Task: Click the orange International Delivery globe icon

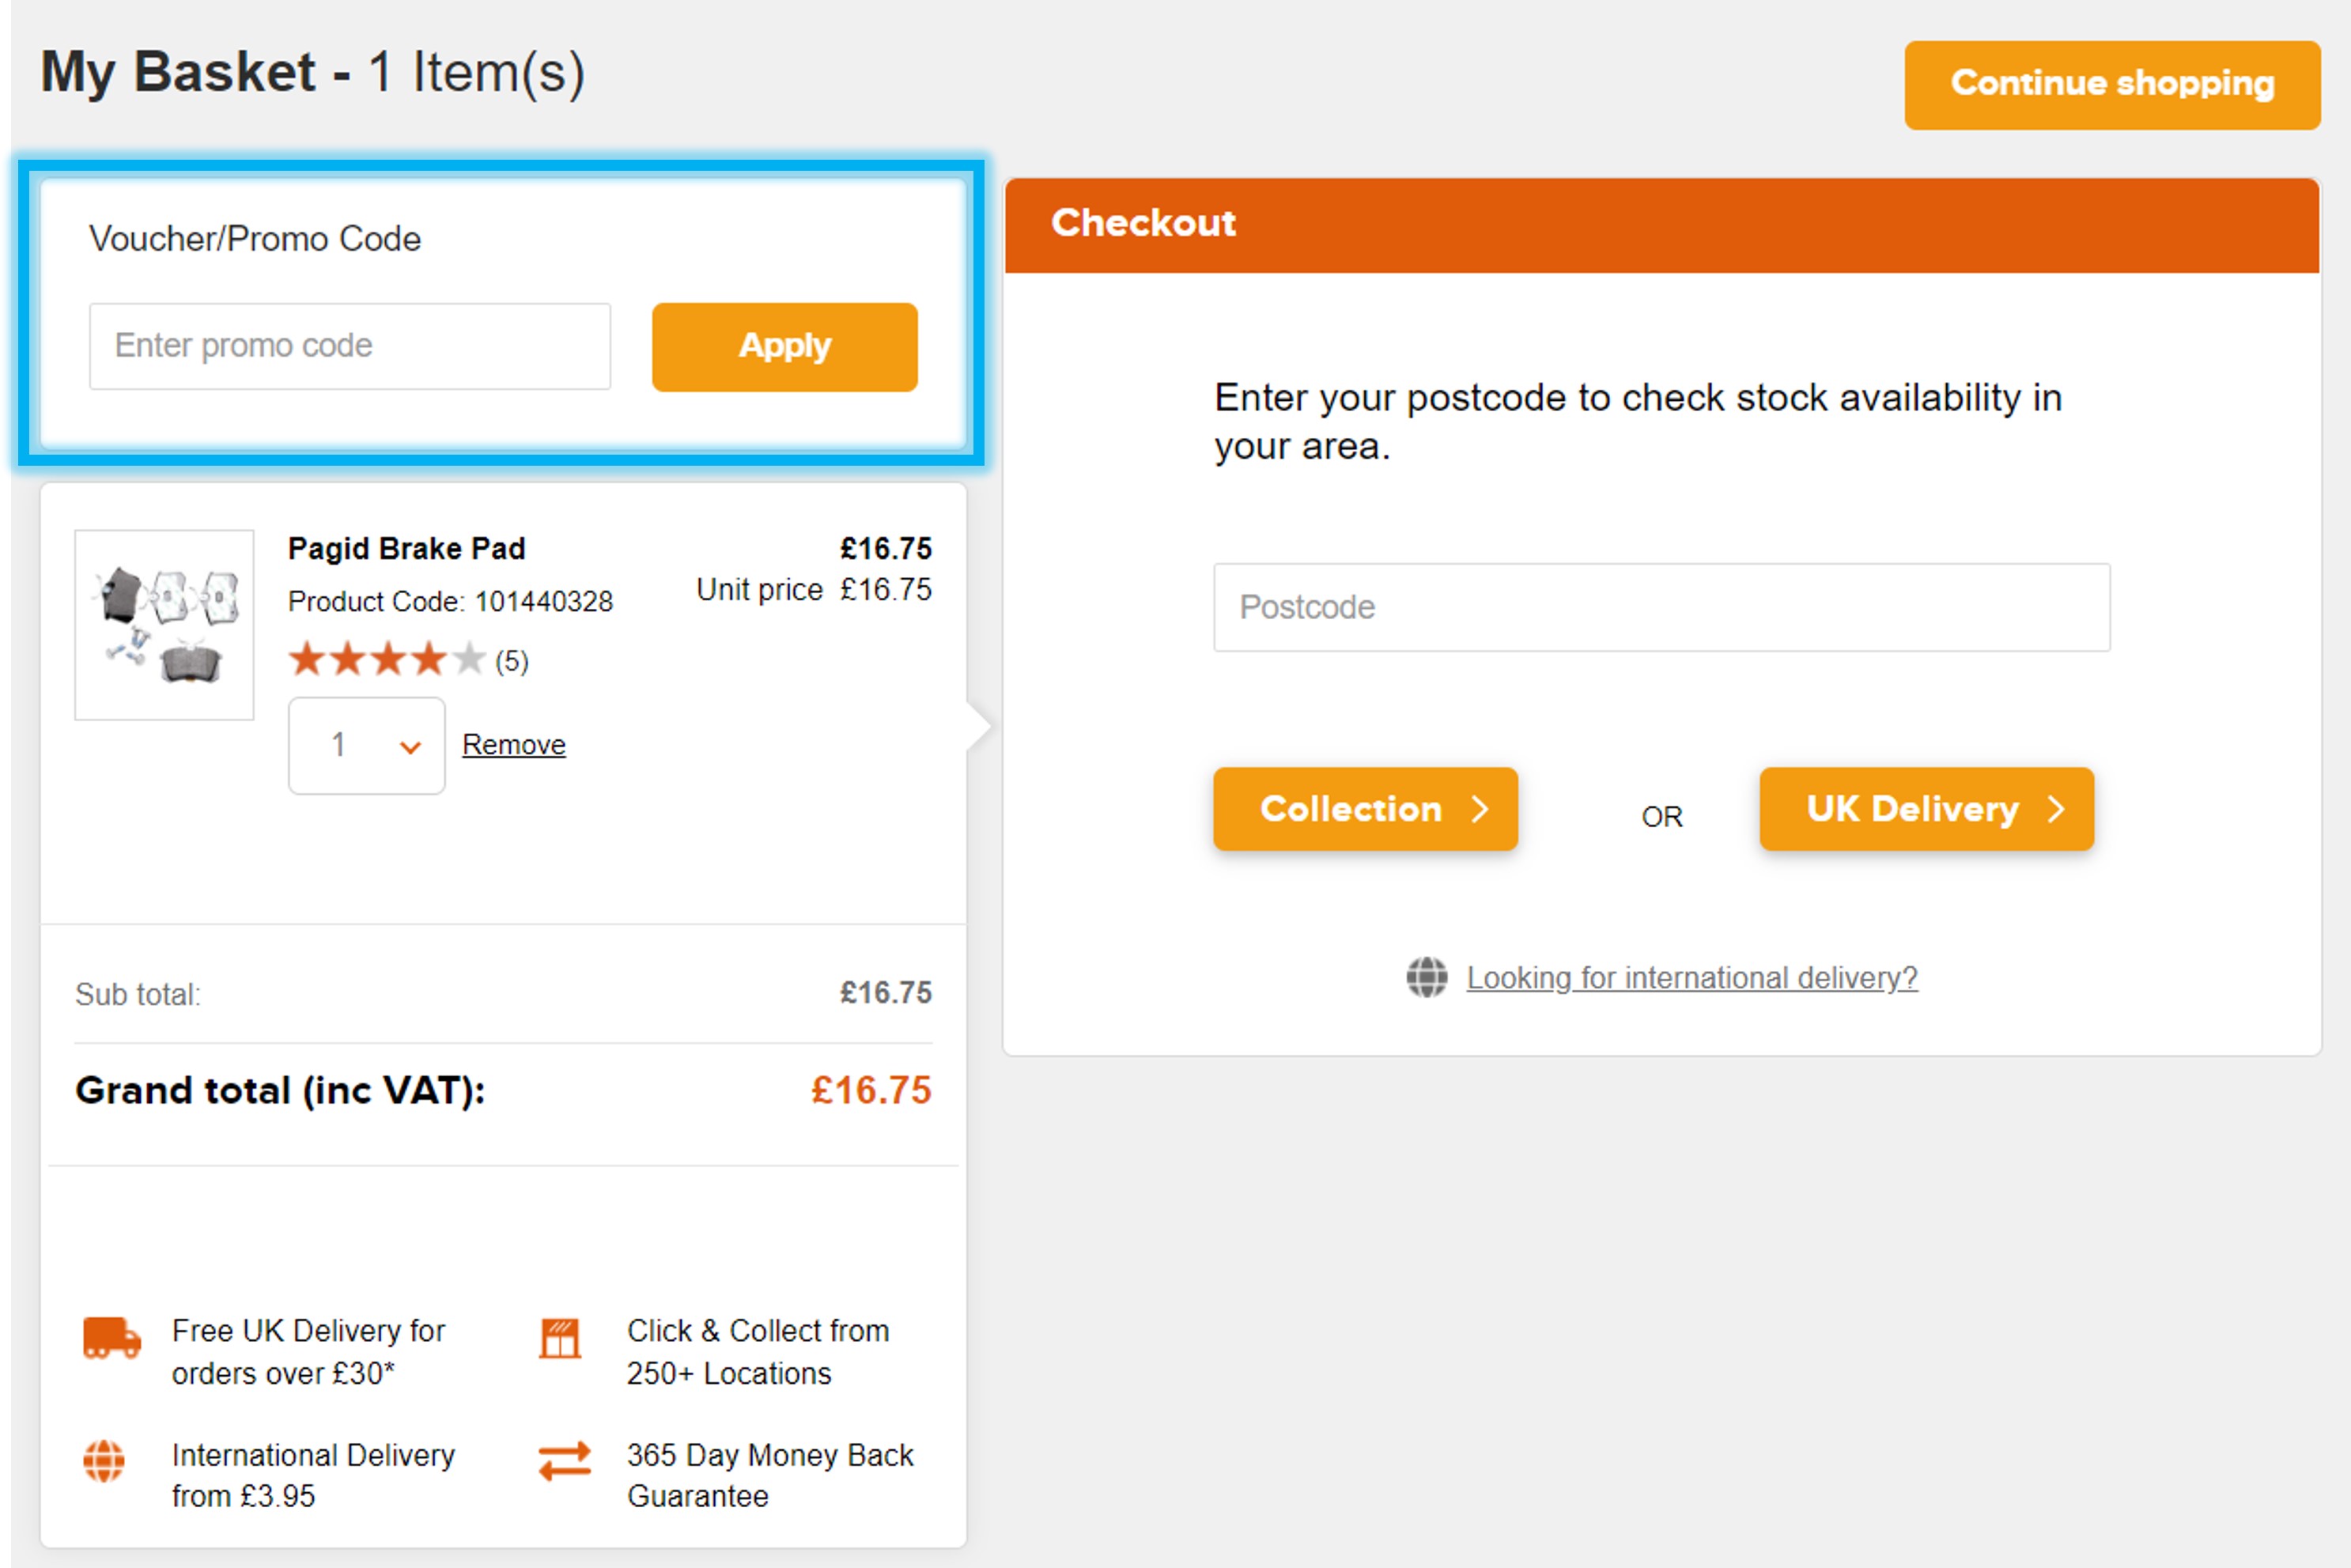Action: pyautogui.click(x=104, y=1461)
